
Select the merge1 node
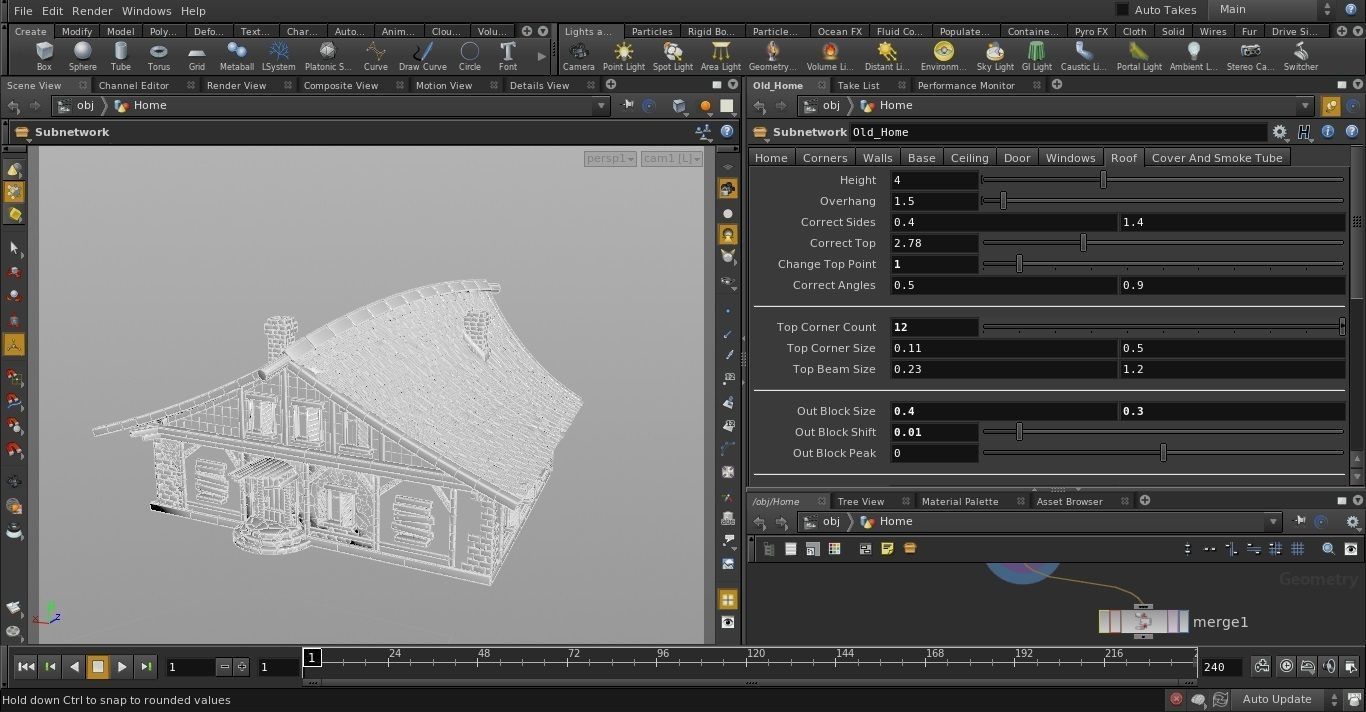point(1144,622)
